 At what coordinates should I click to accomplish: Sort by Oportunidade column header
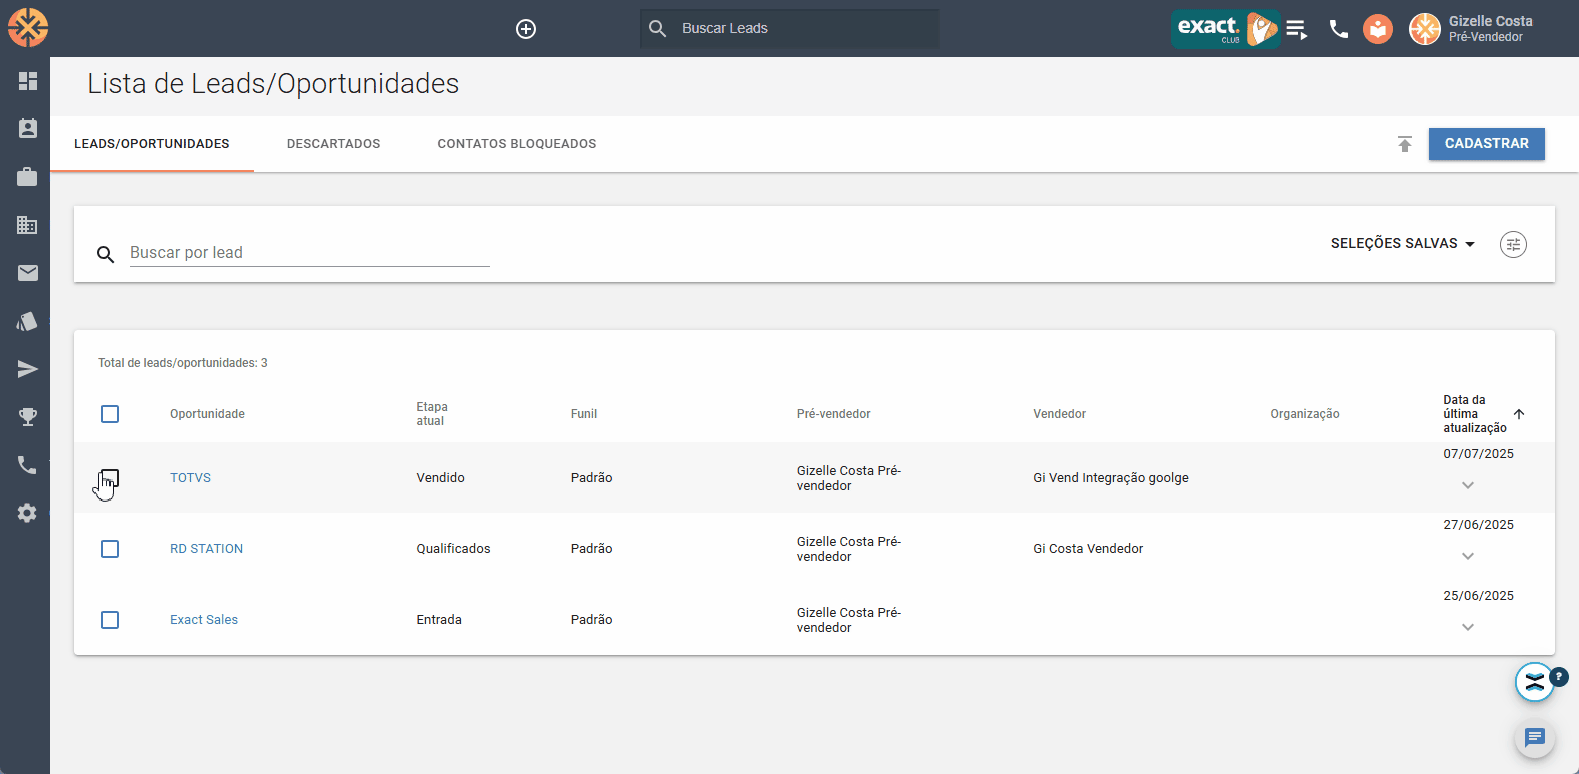(x=207, y=414)
